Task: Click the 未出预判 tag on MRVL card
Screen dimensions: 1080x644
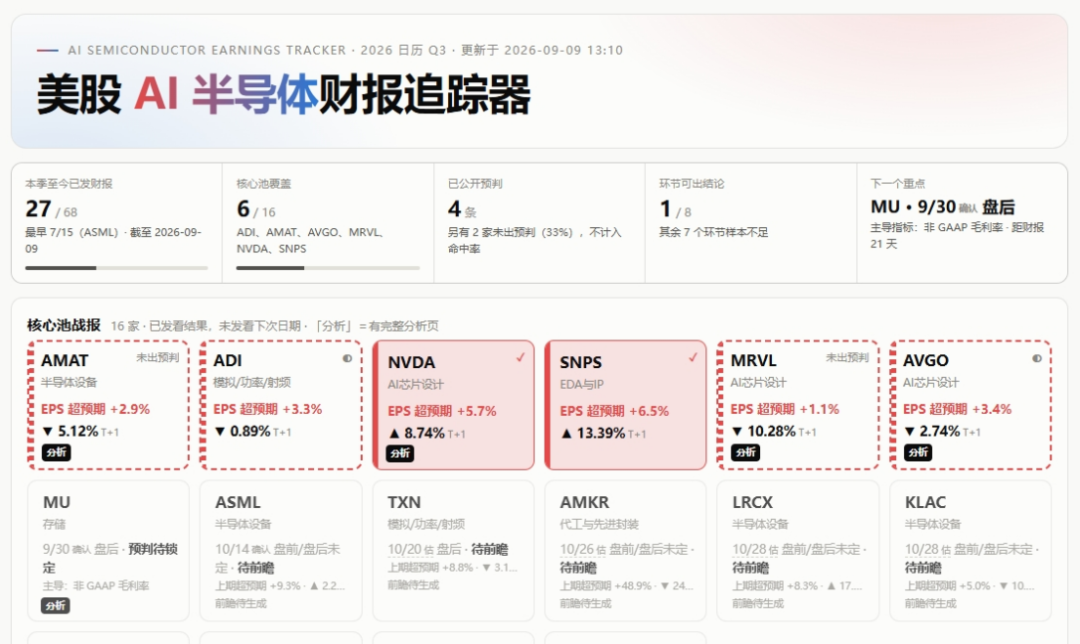Action: (x=847, y=357)
